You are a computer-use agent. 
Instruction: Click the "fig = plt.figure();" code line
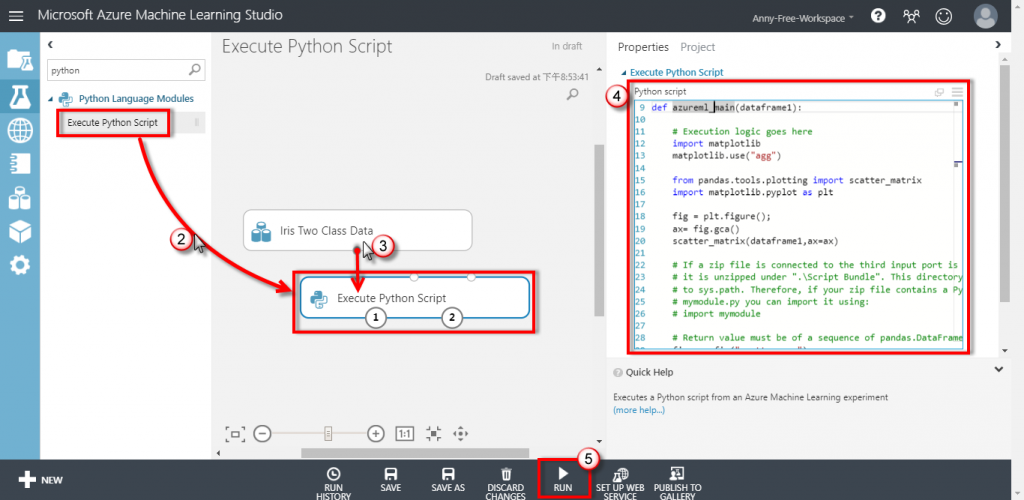[x=724, y=216]
